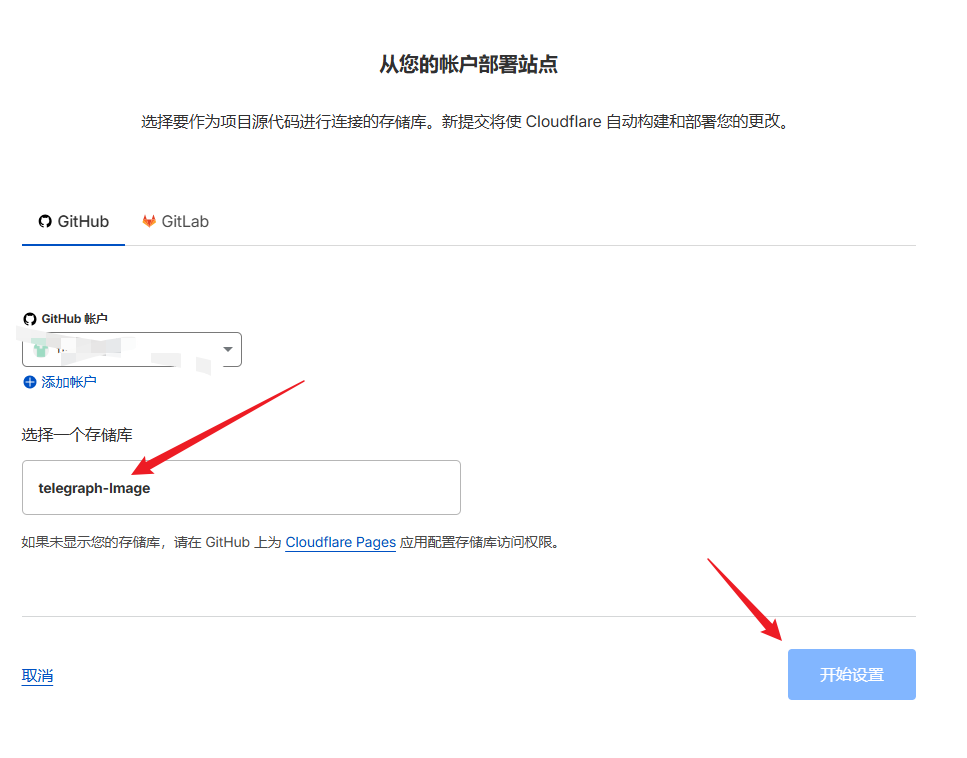Open the Cloudflare Pages link

coord(340,543)
